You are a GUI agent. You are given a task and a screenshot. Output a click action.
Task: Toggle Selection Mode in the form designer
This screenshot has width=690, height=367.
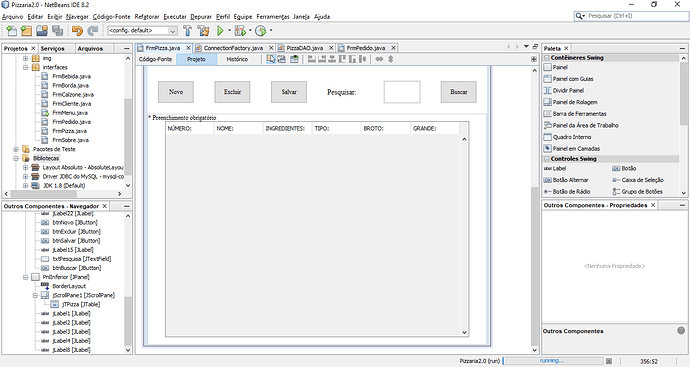point(271,59)
